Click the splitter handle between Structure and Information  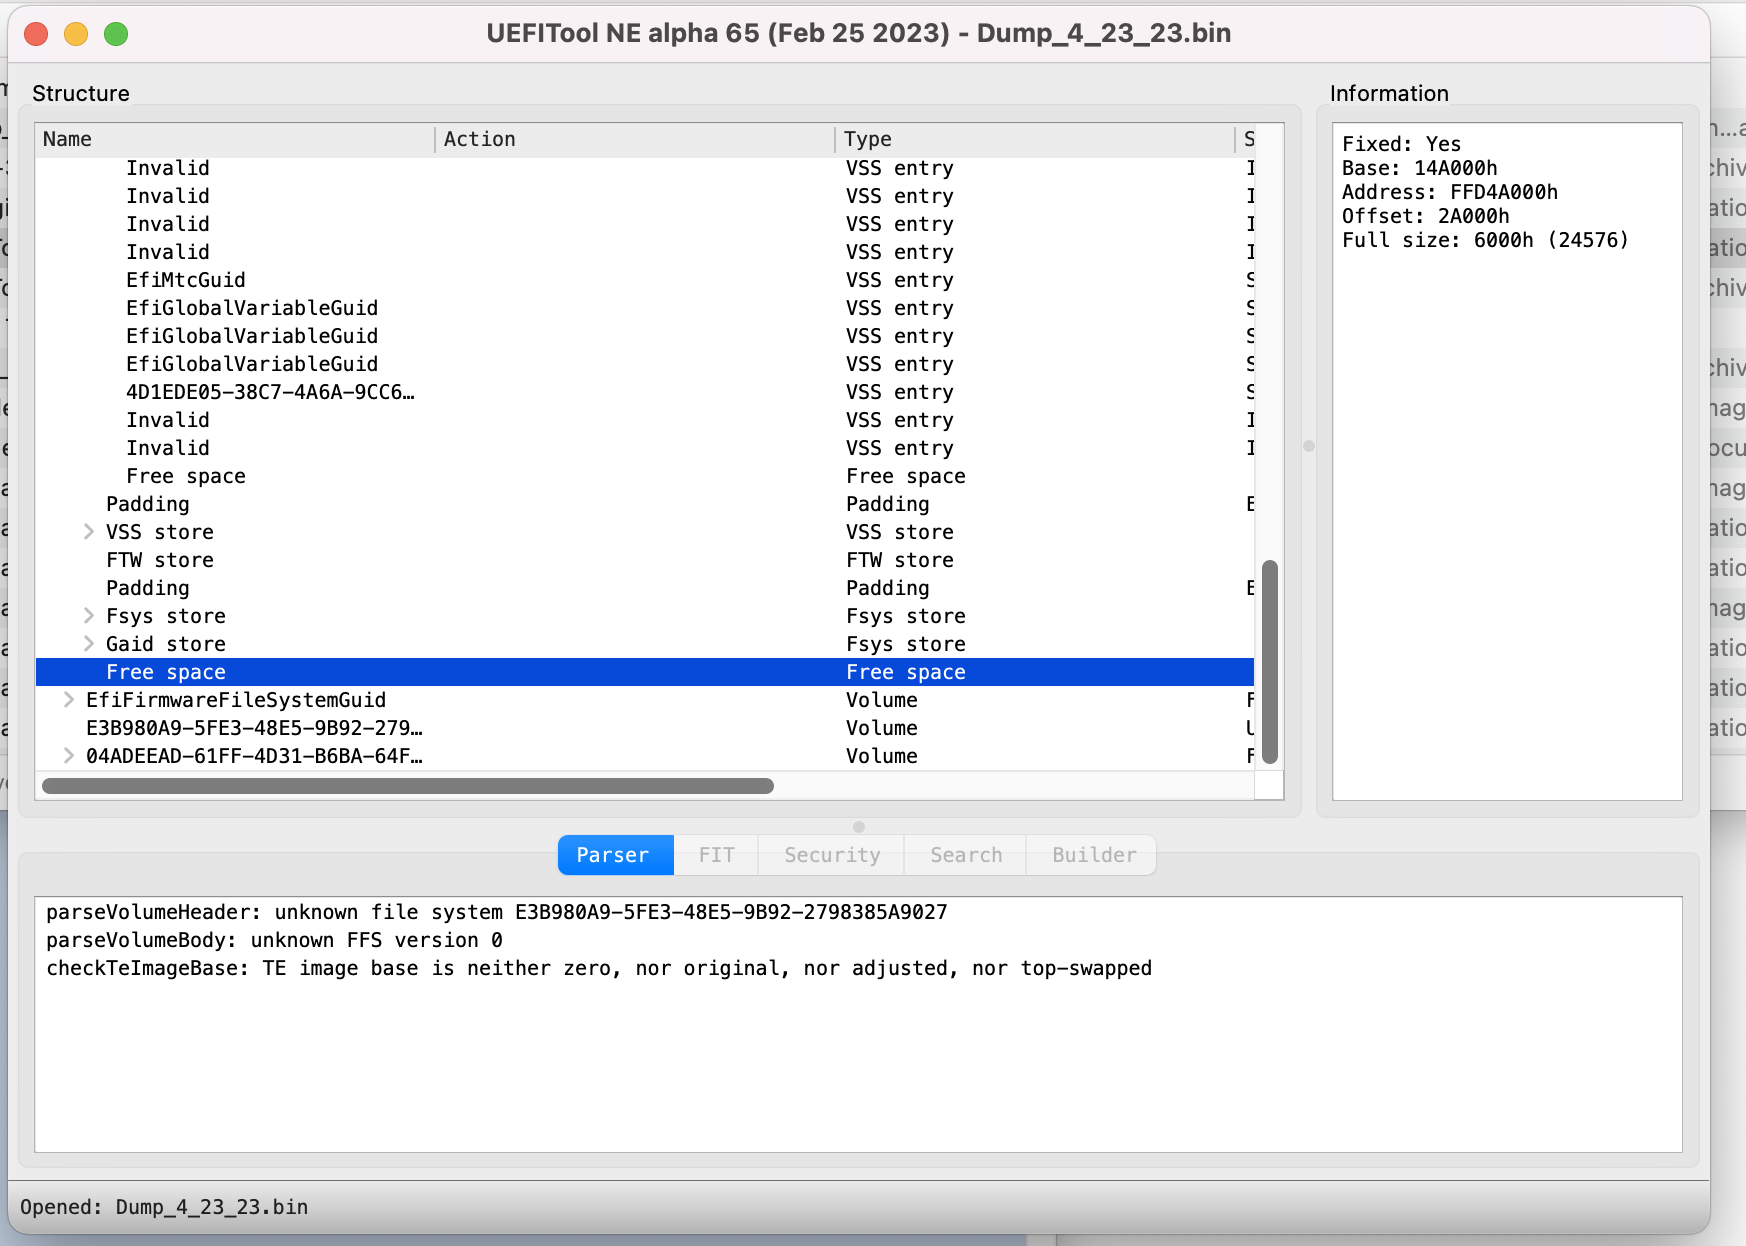pos(1309,446)
